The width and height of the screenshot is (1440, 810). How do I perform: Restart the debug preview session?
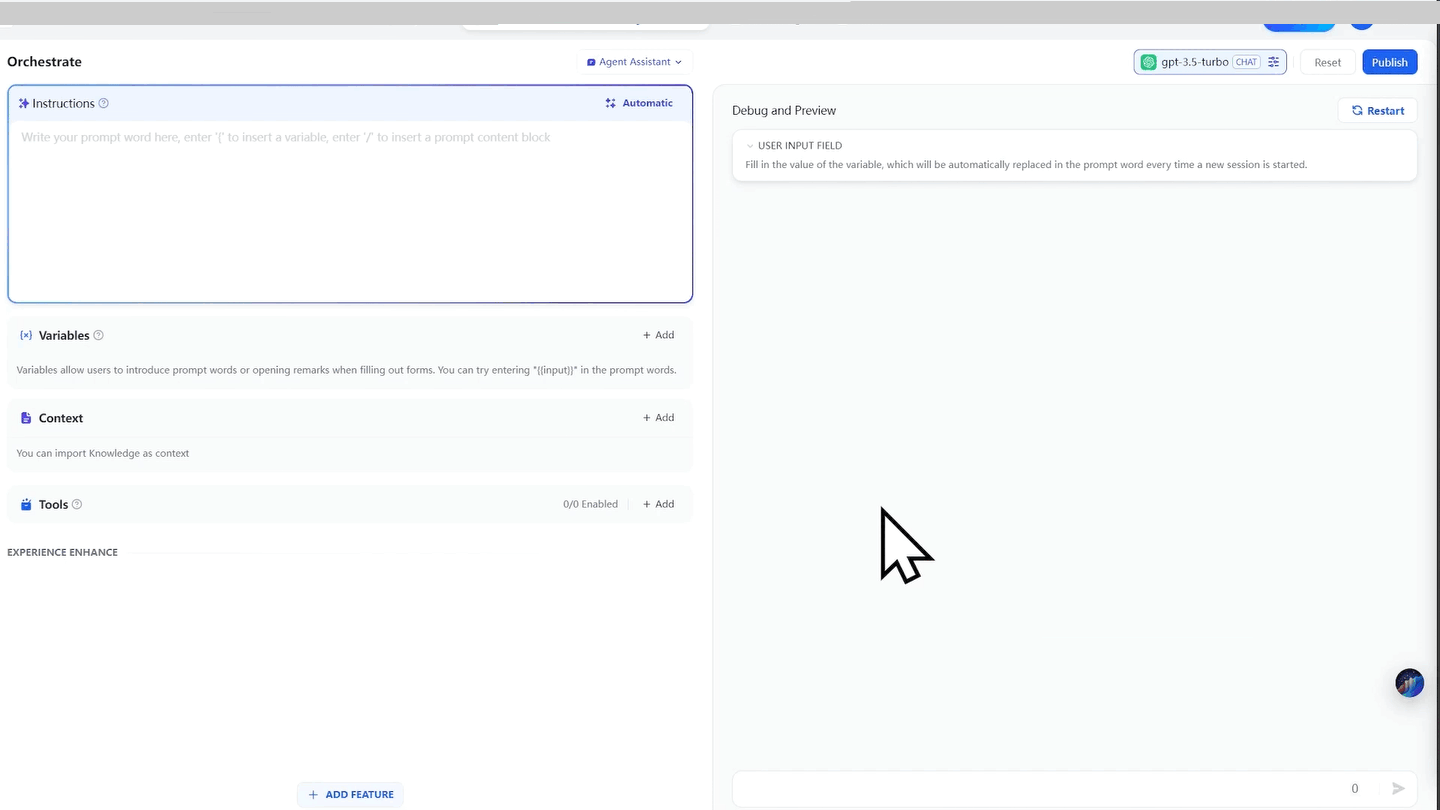[x=1377, y=111]
